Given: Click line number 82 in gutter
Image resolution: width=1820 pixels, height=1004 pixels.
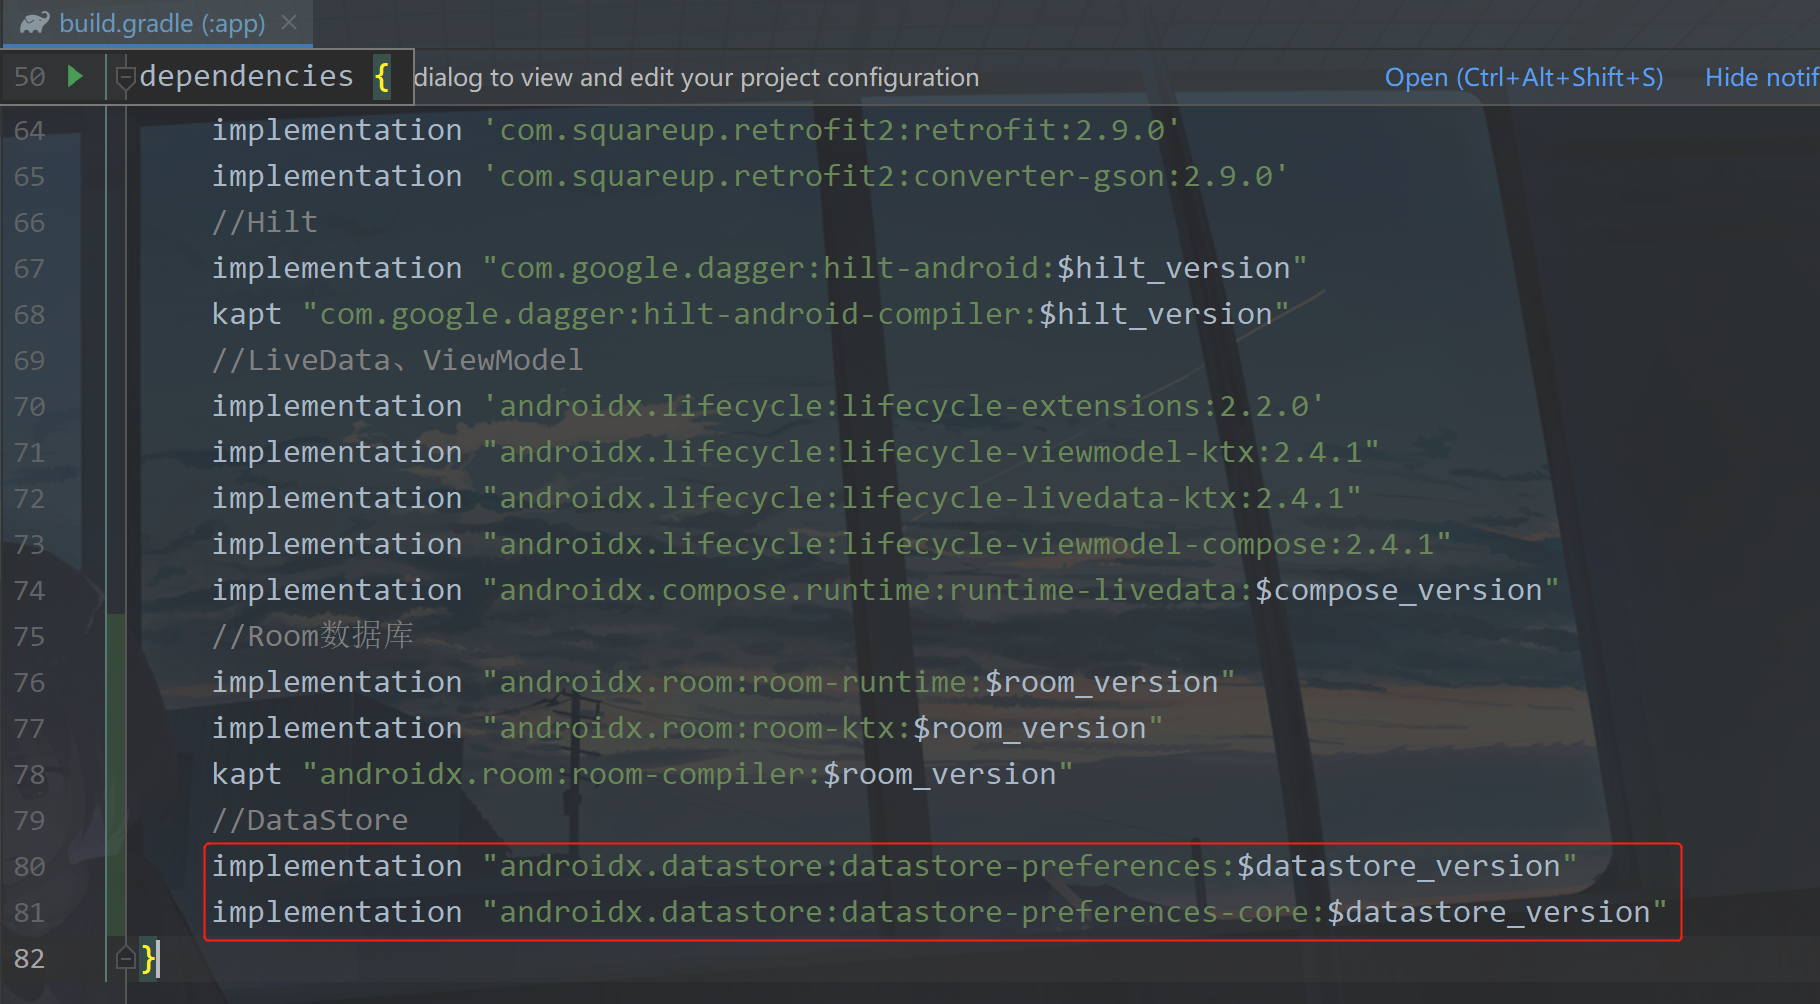Looking at the screenshot, I should tap(29, 958).
